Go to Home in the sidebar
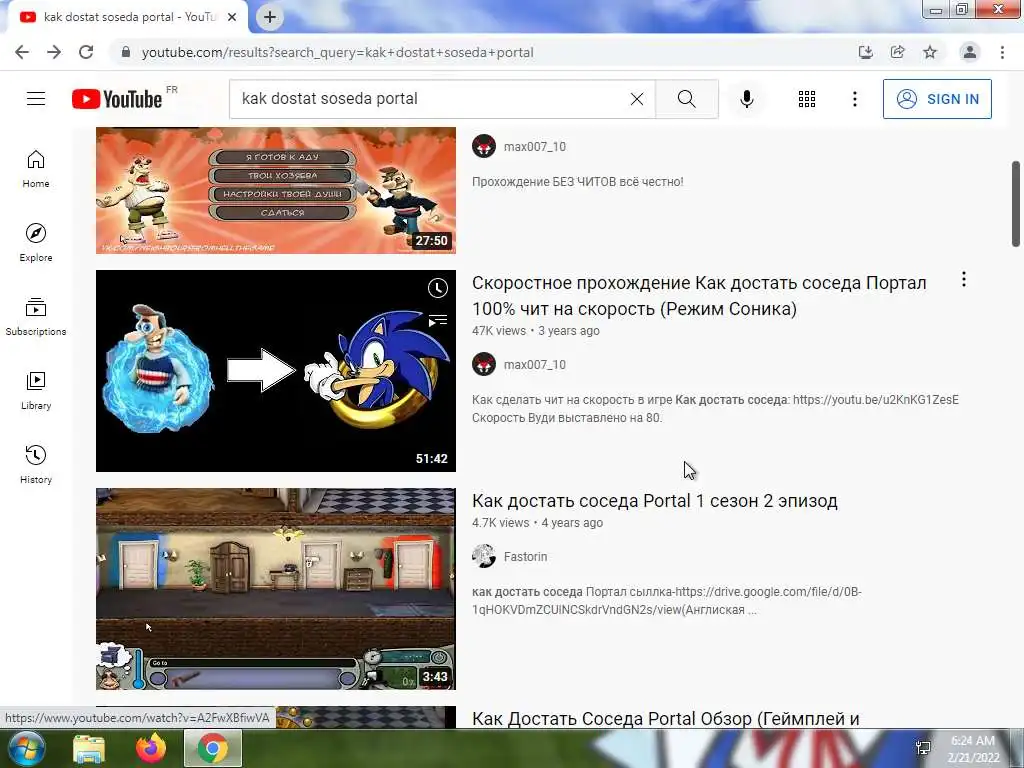1024x768 pixels. point(36,168)
